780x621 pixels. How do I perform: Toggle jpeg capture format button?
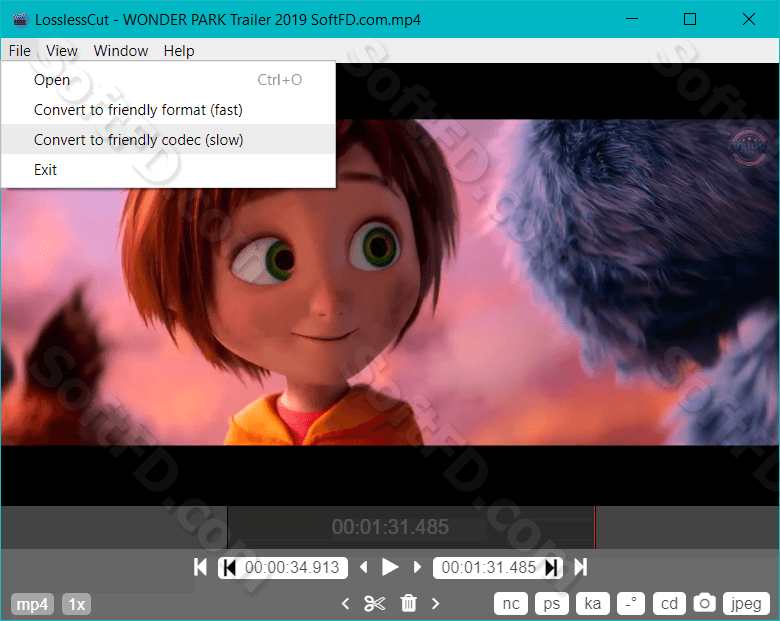(746, 604)
